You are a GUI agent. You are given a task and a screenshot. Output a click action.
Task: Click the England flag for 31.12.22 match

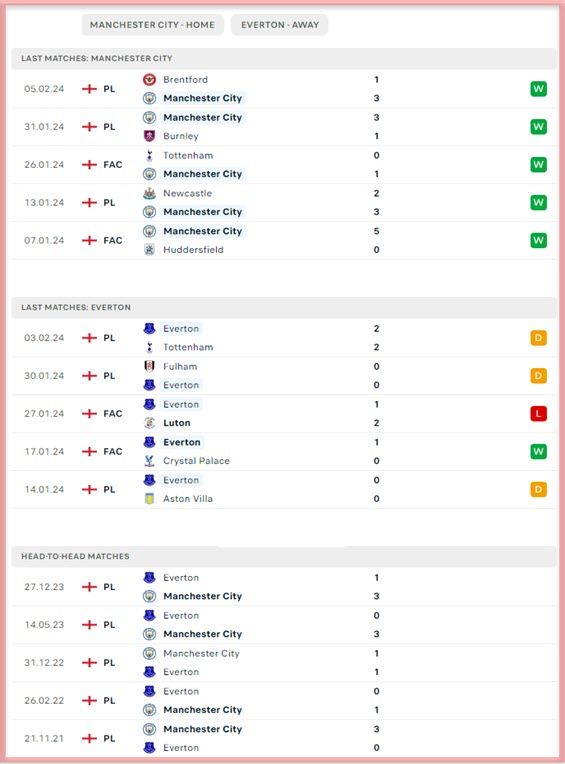pyautogui.click(x=90, y=663)
